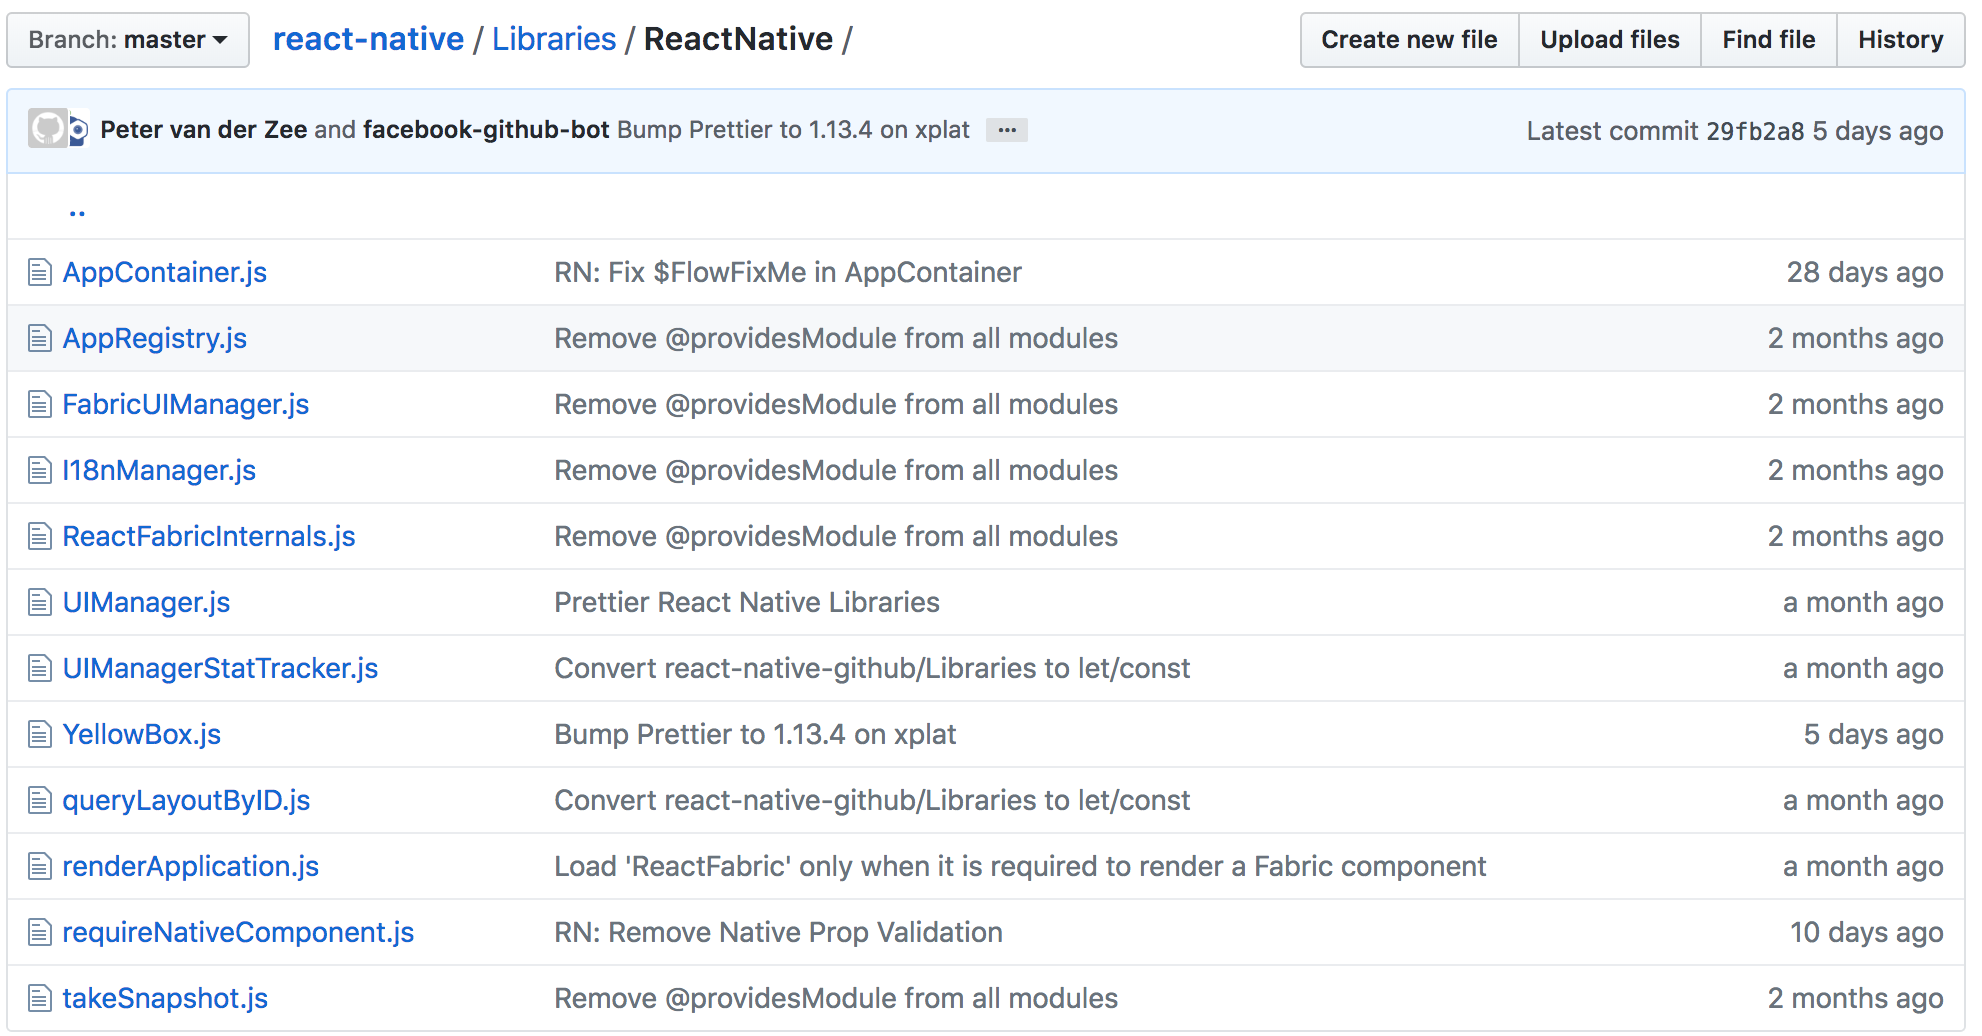
Task: Click the file icon for AppRegistry.js
Action: click(40, 338)
